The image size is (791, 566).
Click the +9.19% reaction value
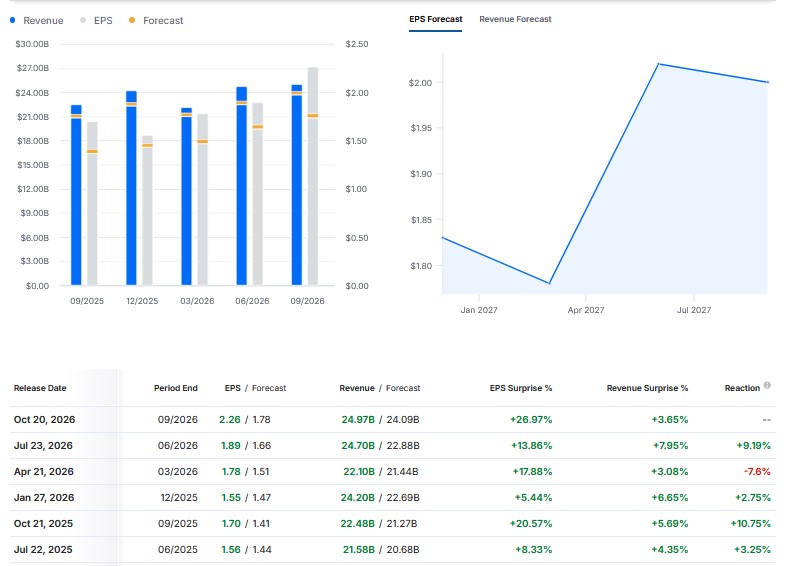pyautogui.click(x=754, y=446)
